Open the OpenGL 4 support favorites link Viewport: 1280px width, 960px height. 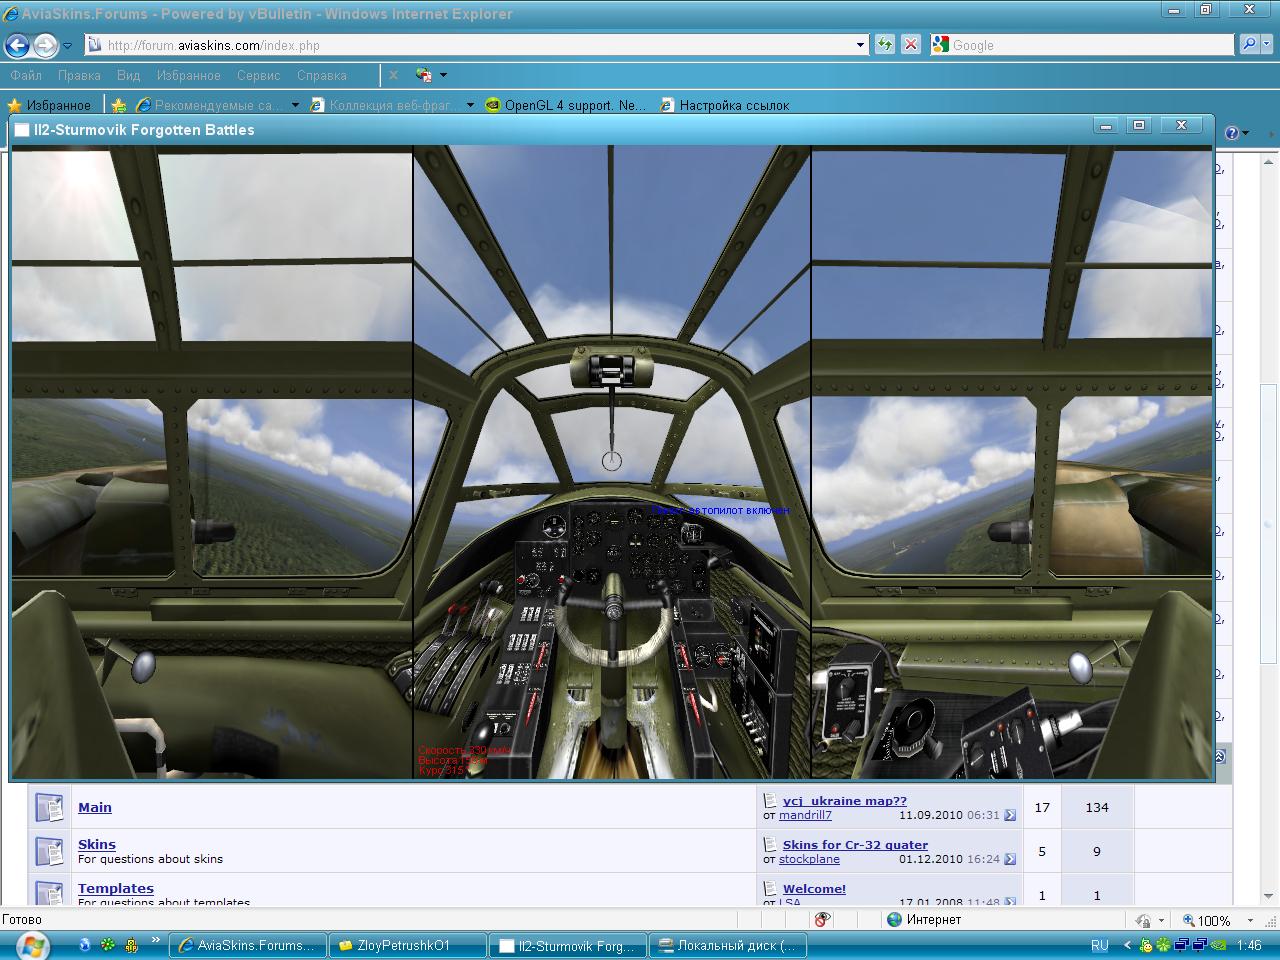(566, 105)
